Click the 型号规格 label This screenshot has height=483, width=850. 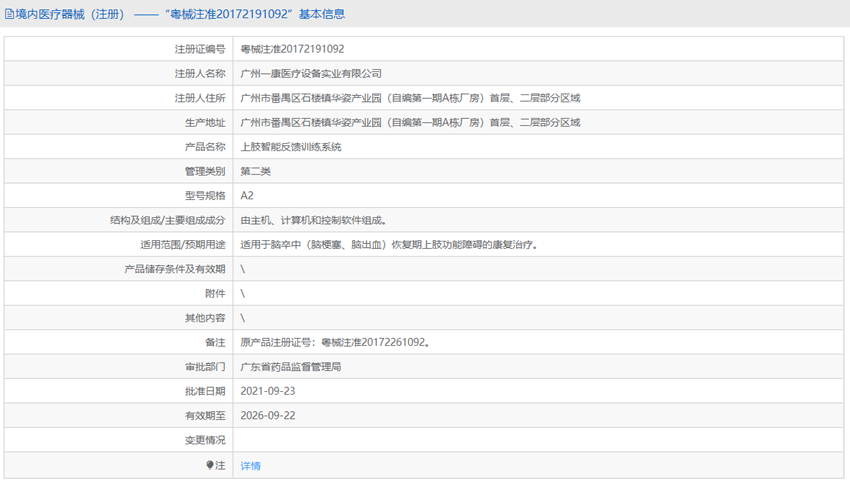point(205,196)
